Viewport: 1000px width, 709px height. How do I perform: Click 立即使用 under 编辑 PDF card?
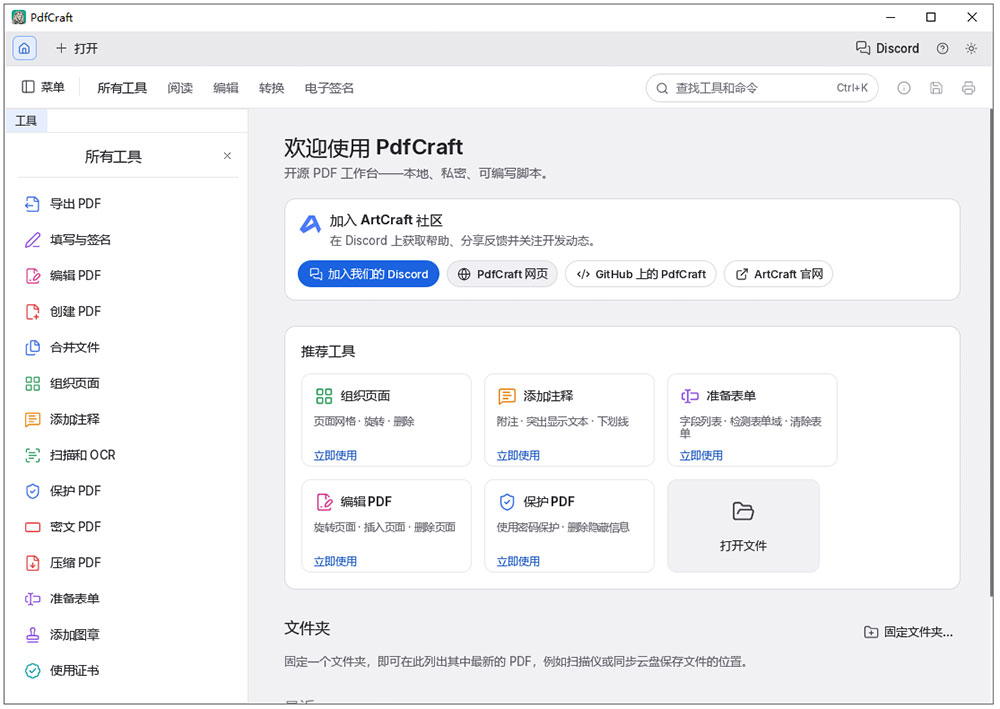(x=335, y=561)
